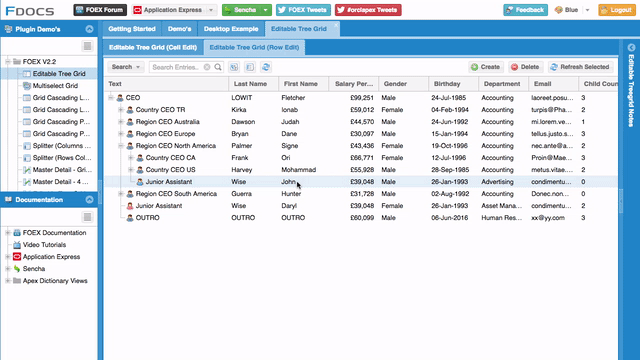Expand the Country CEO US node
Viewport: 640px width, 360px height.
click(131, 170)
